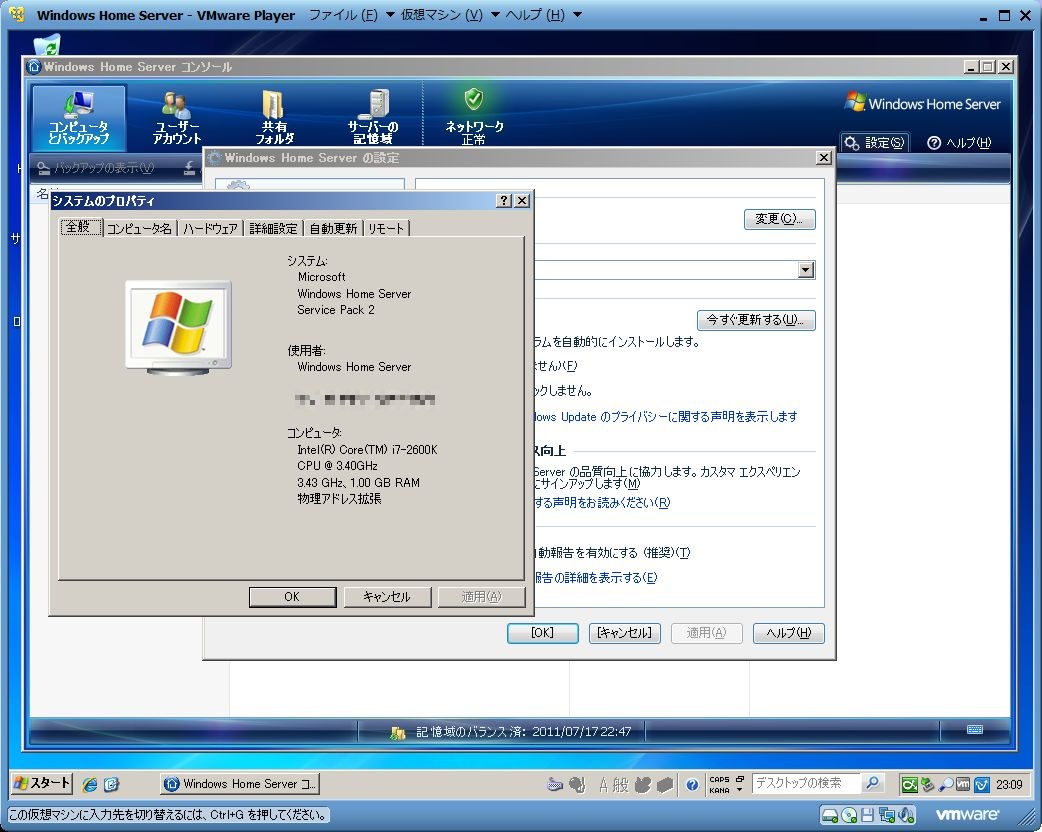Image resolution: width=1042 pixels, height=832 pixels.
Task: Expand the 仮想マシン menu dropdown arrow
Action: point(495,15)
